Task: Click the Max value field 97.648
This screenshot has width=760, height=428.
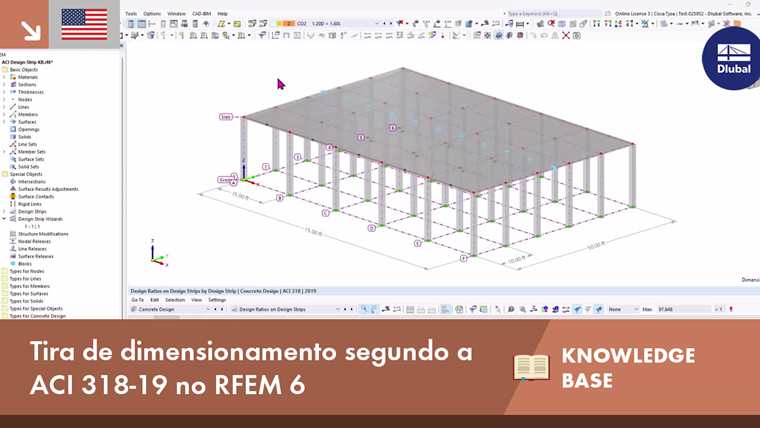Action: pos(683,309)
